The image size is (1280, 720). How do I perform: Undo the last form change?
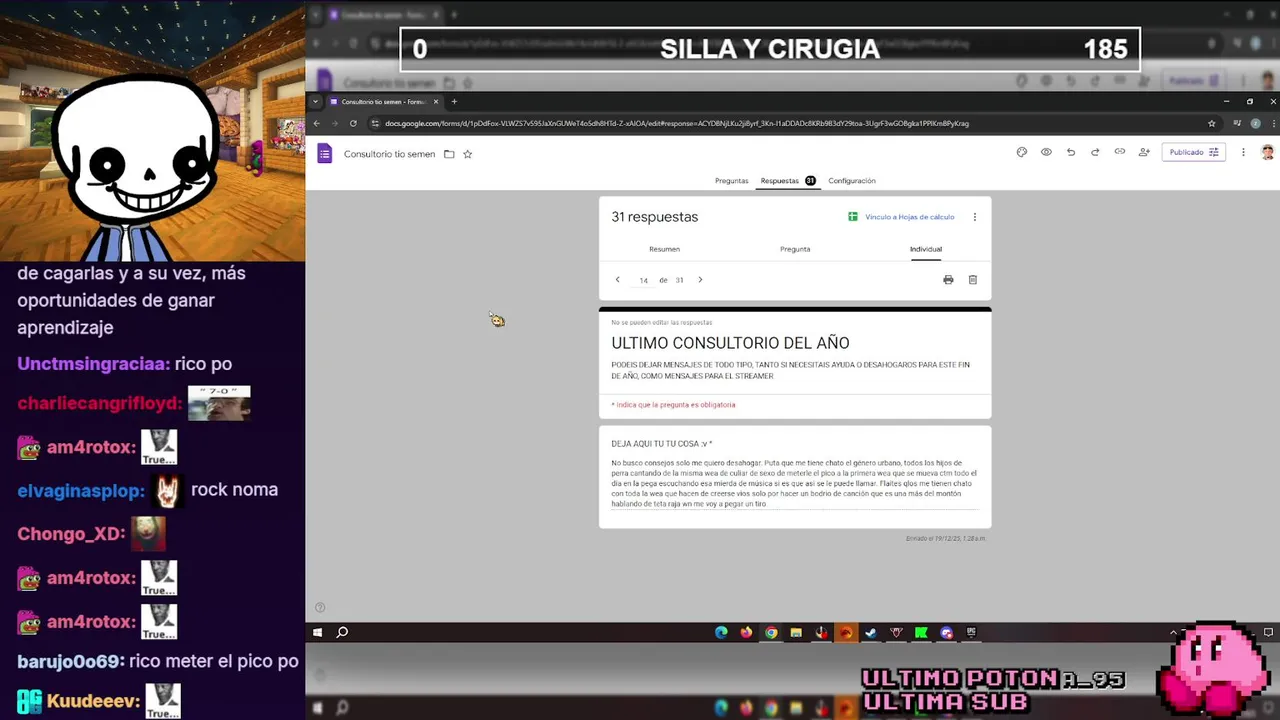point(1070,152)
